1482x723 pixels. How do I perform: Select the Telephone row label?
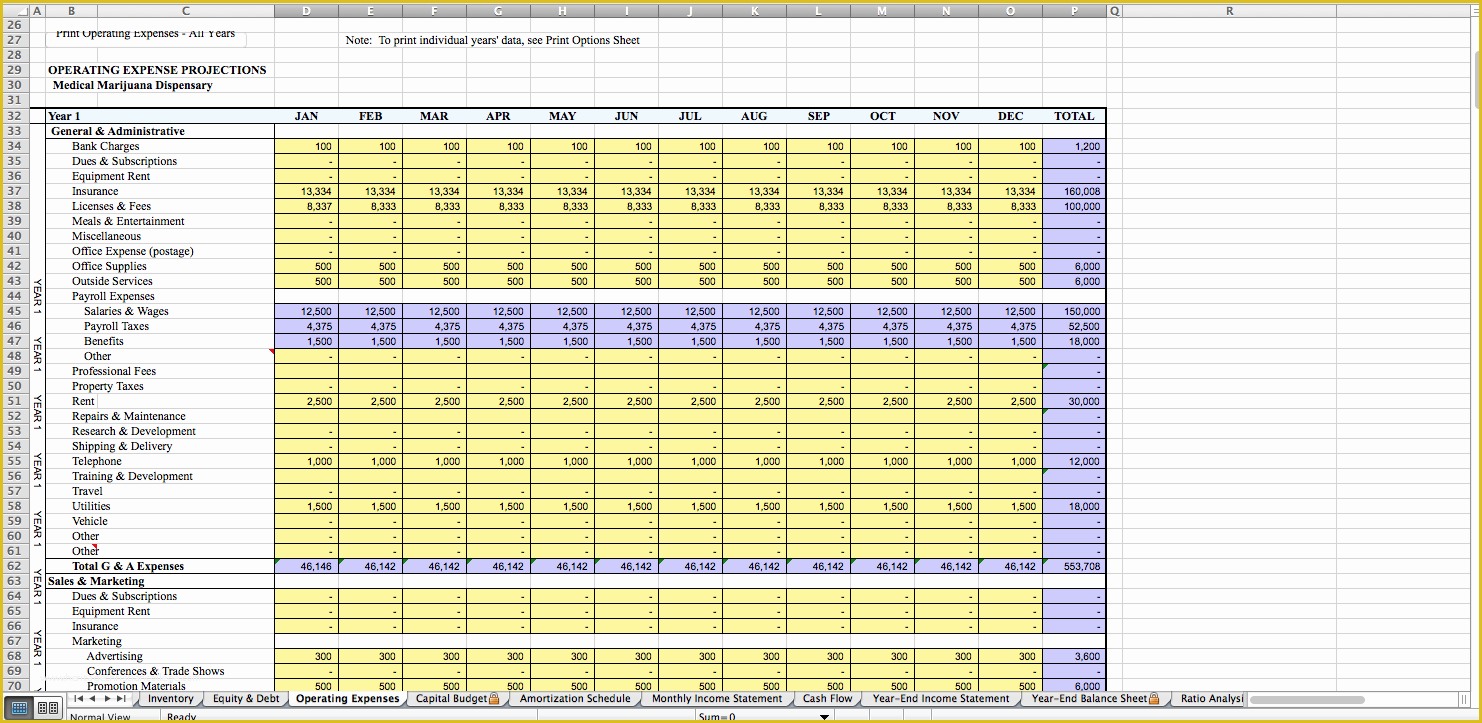click(96, 461)
